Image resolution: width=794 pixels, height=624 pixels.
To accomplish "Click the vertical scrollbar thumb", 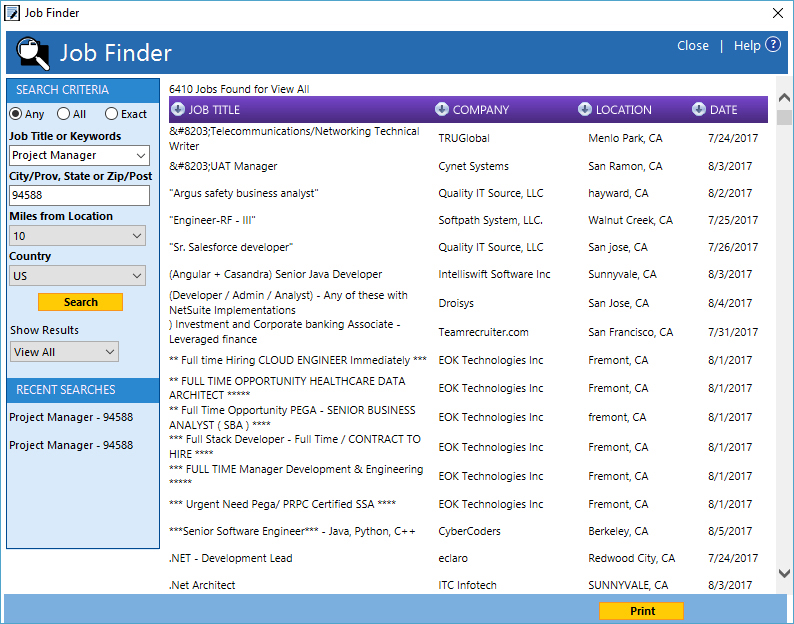I will click(x=784, y=118).
